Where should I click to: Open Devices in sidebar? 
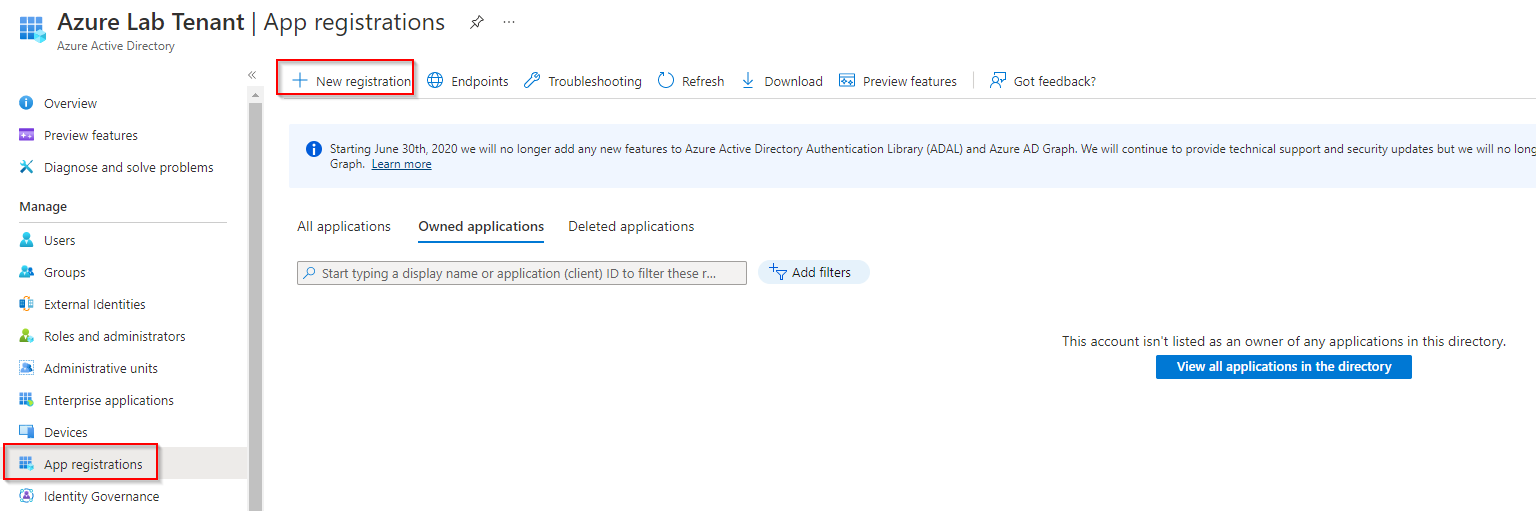click(x=65, y=432)
